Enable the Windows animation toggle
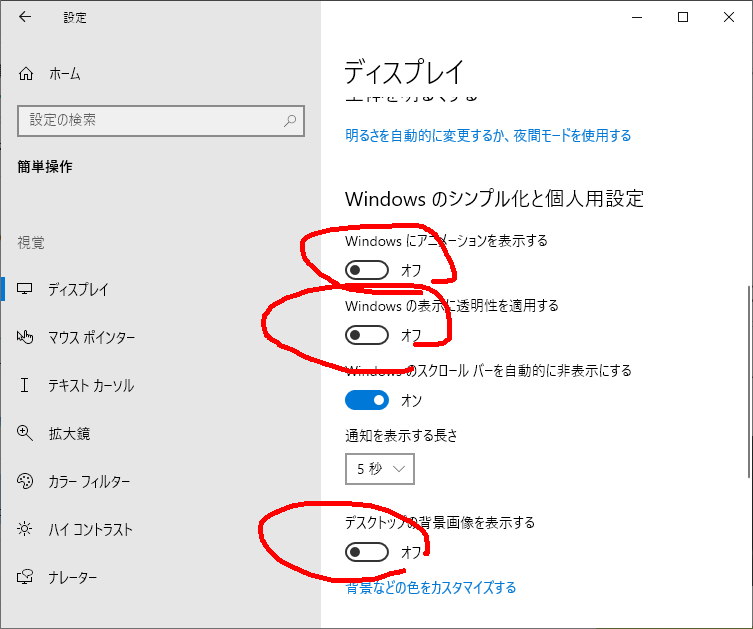This screenshot has height=629, width=753. pyautogui.click(x=366, y=270)
